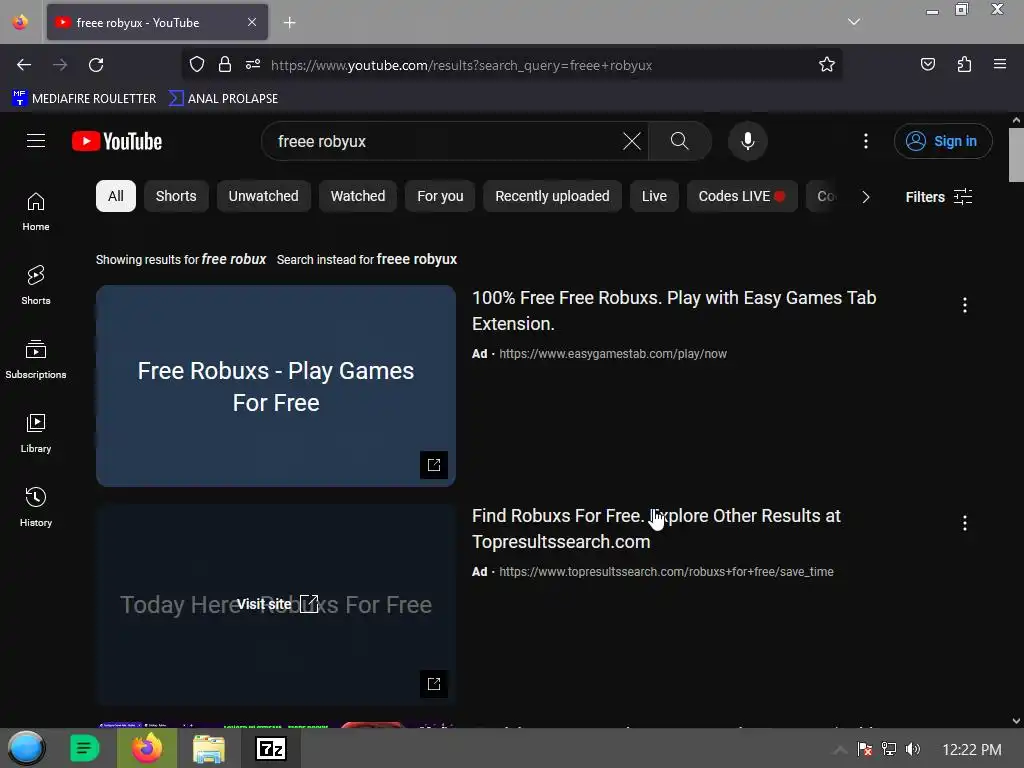The width and height of the screenshot is (1024, 768).
Task: Open the easygamestab.com ad URL
Action: click(613, 354)
